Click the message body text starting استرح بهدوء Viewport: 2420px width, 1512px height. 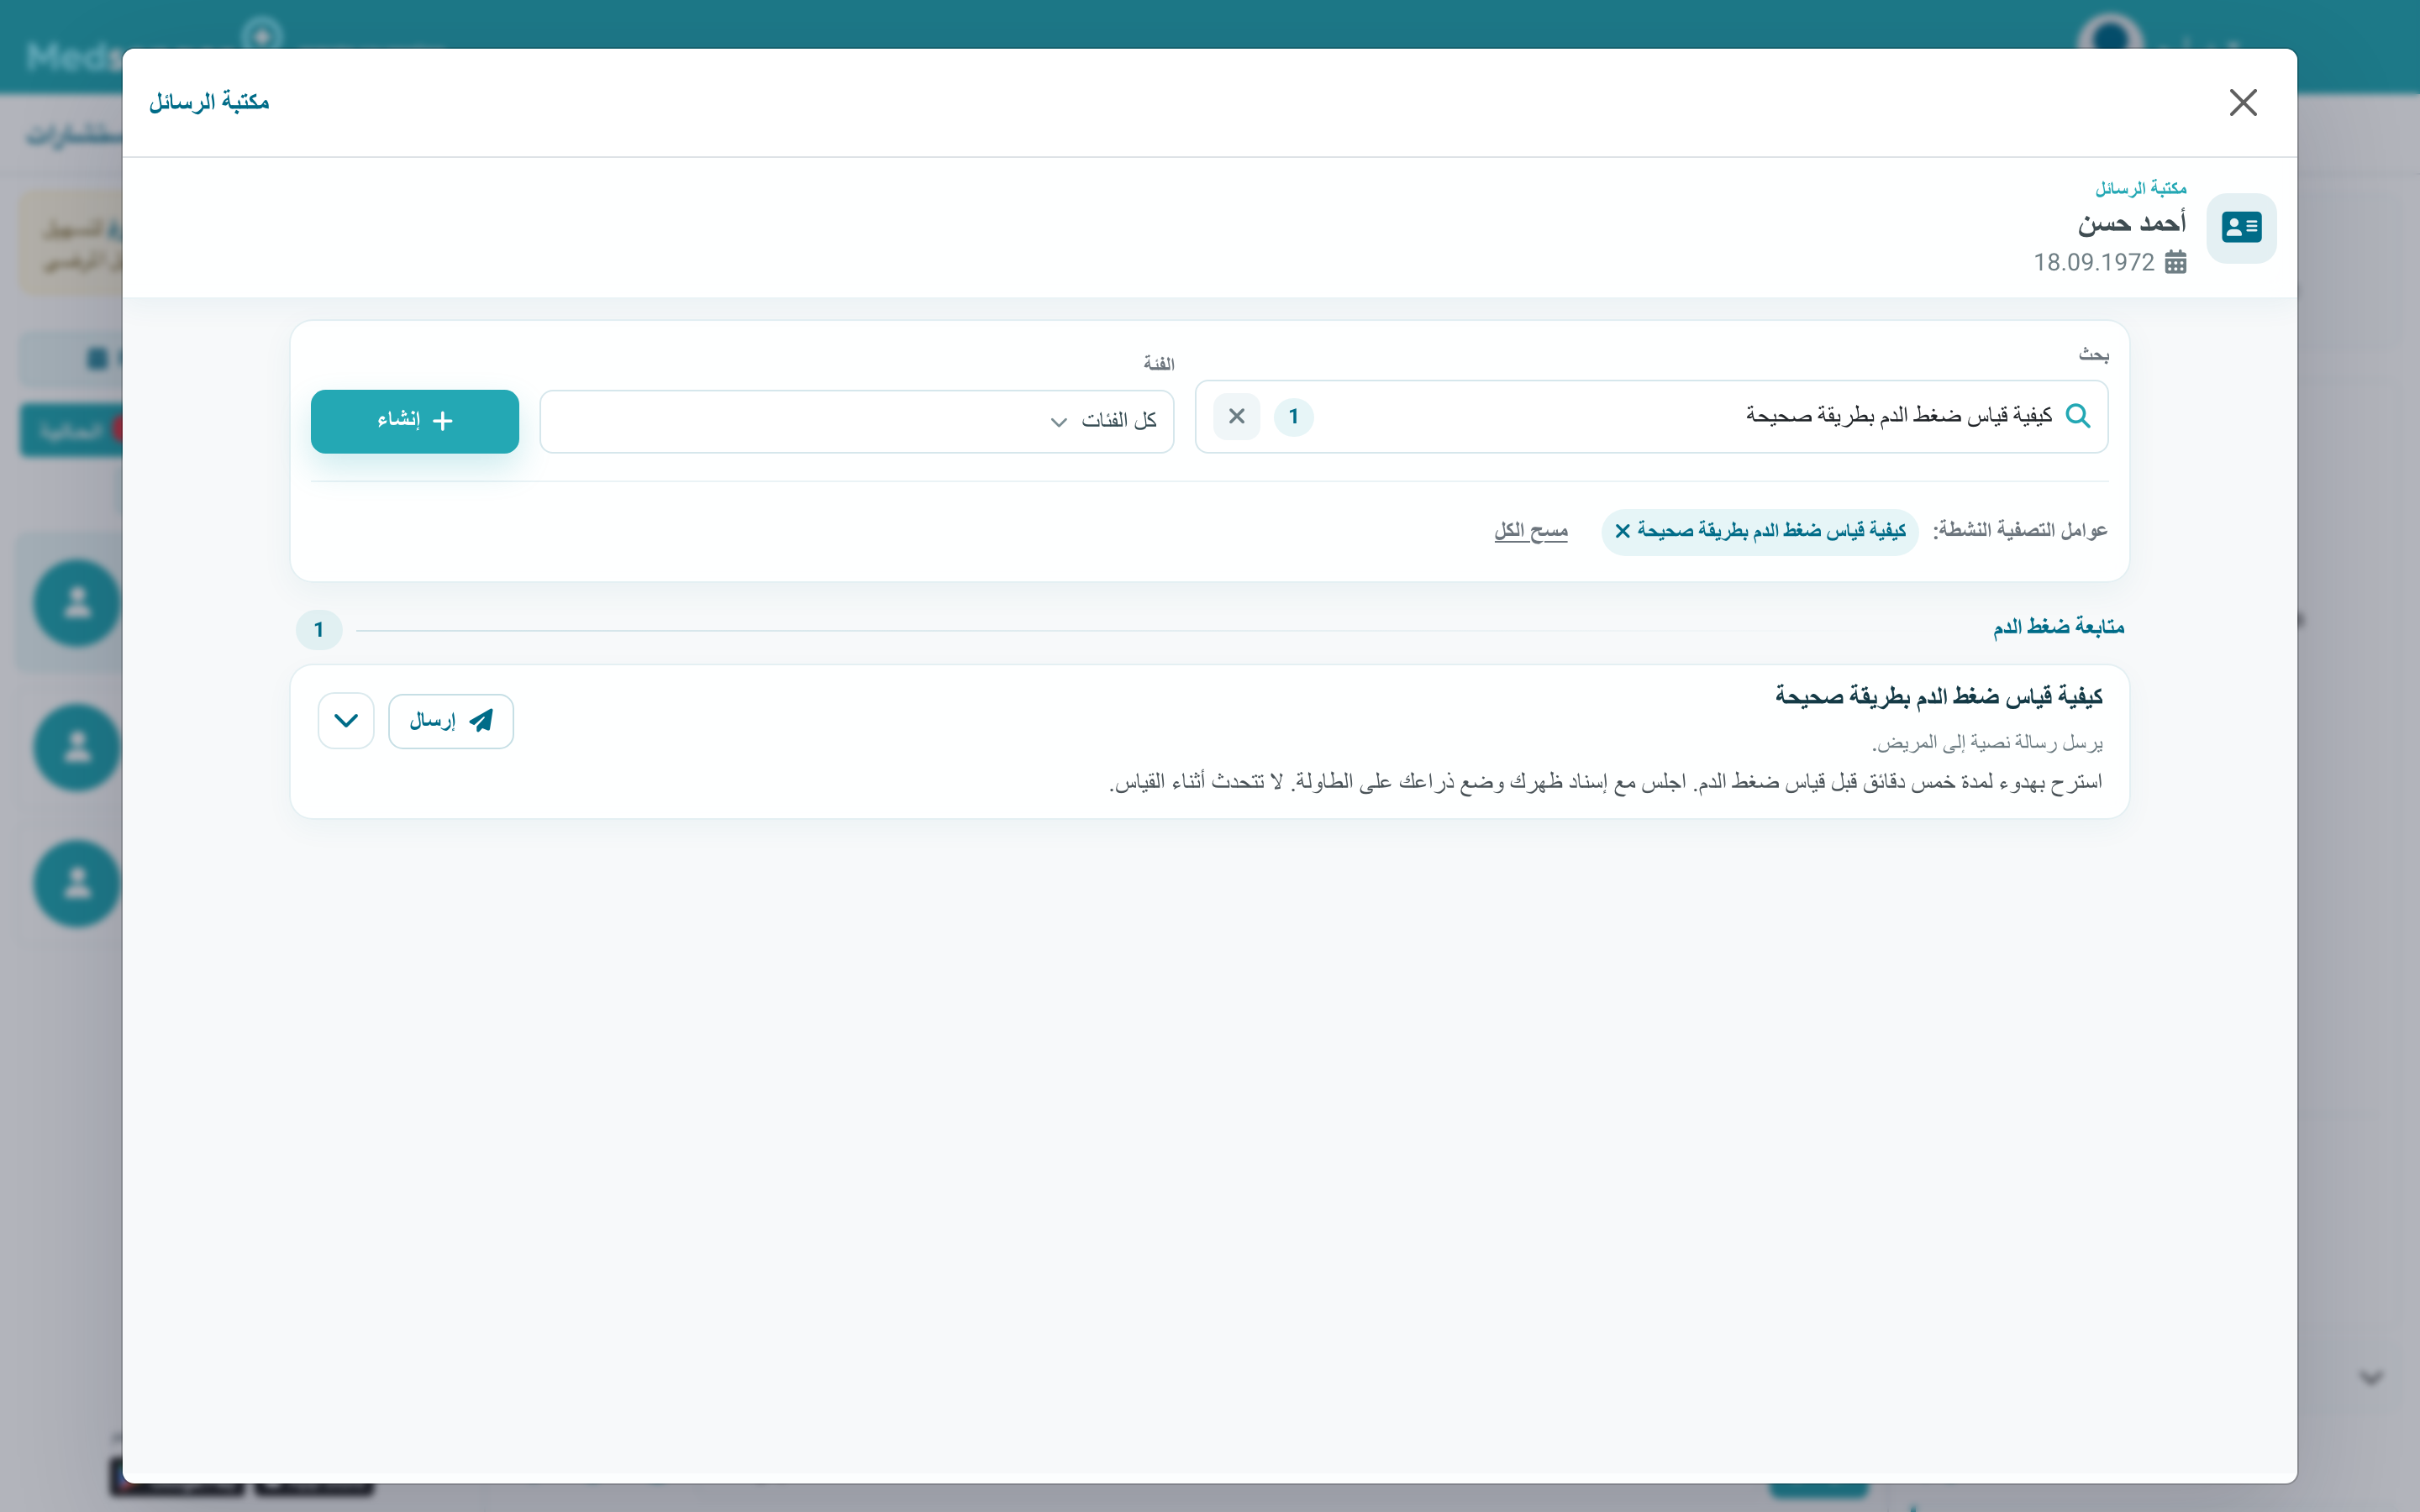1605,782
